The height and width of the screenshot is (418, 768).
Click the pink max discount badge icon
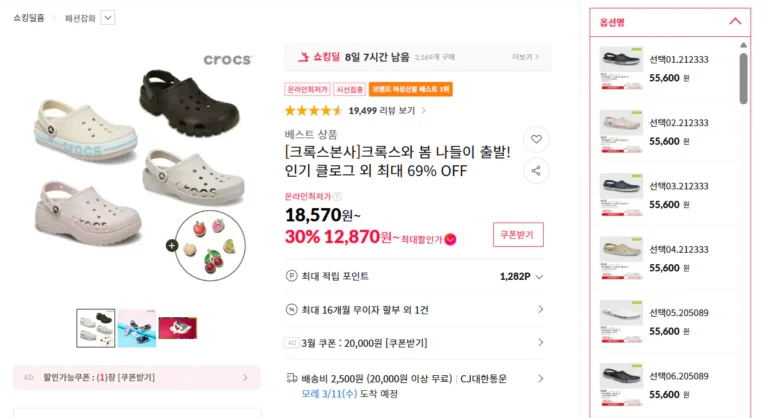tap(450, 239)
